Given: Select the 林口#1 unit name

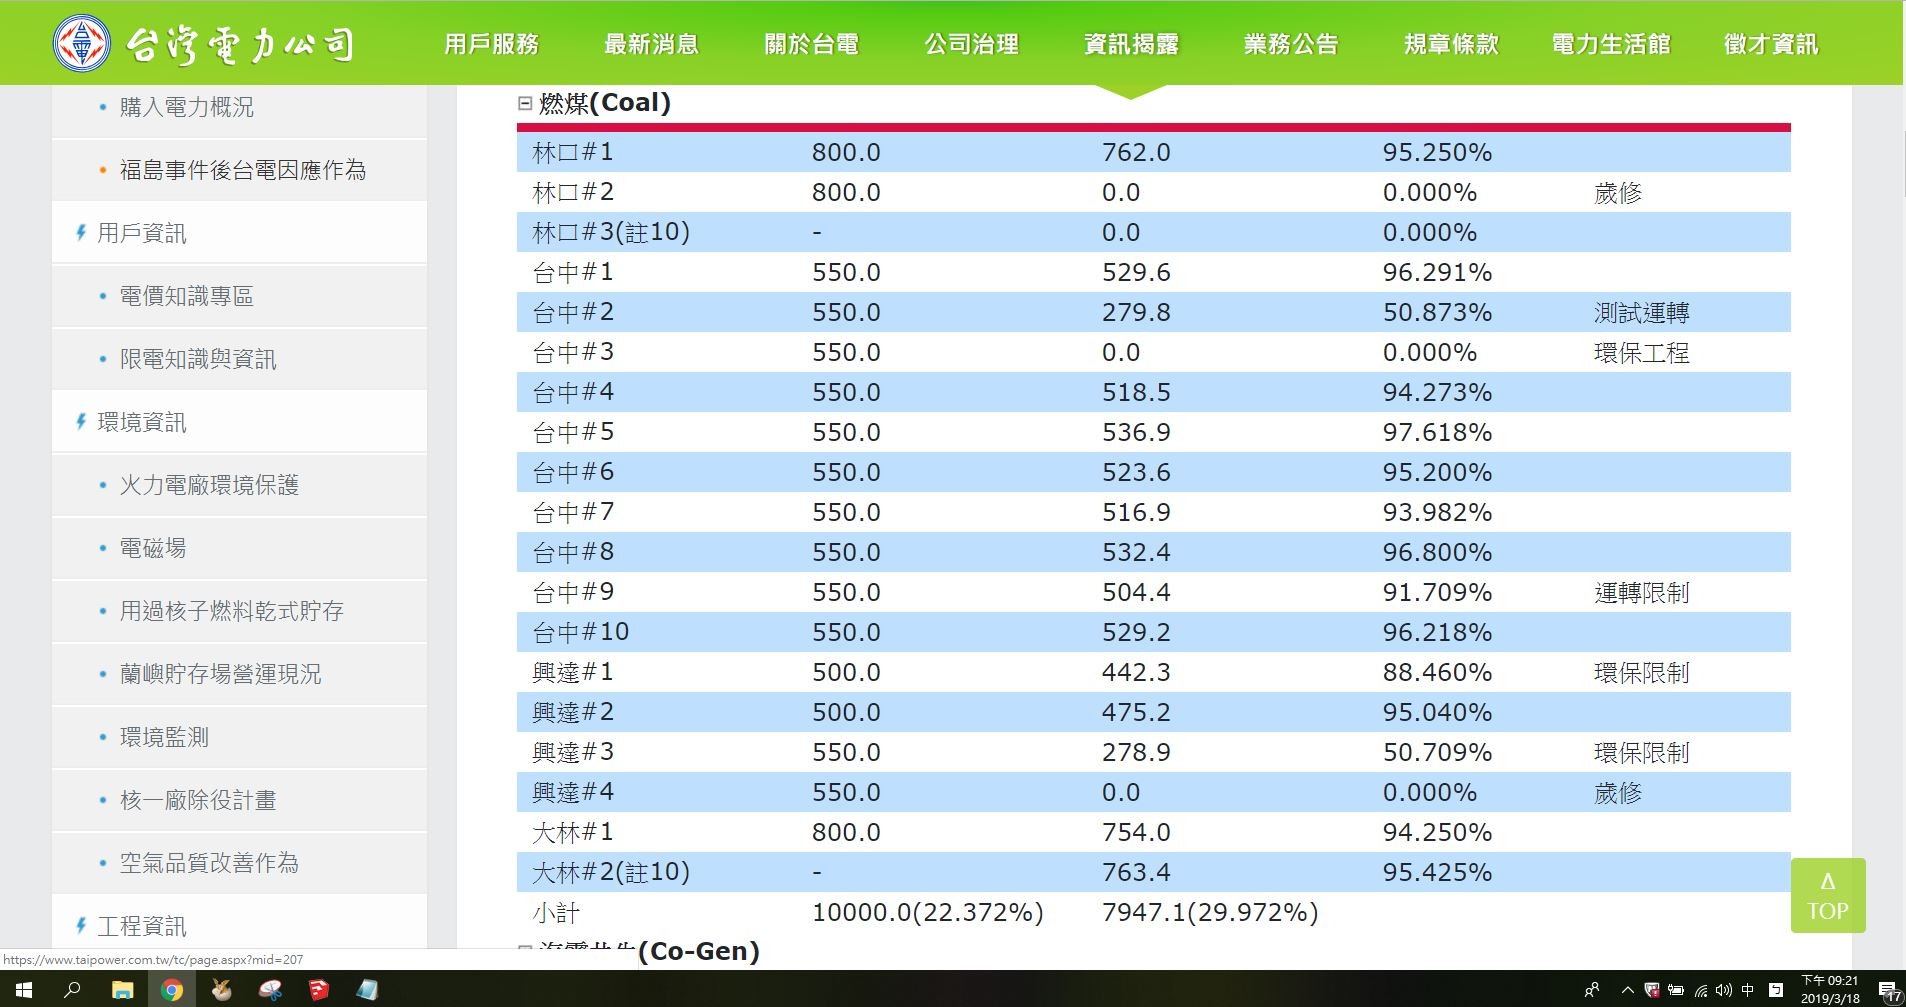Looking at the screenshot, I should pyautogui.click(x=573, y=152).
